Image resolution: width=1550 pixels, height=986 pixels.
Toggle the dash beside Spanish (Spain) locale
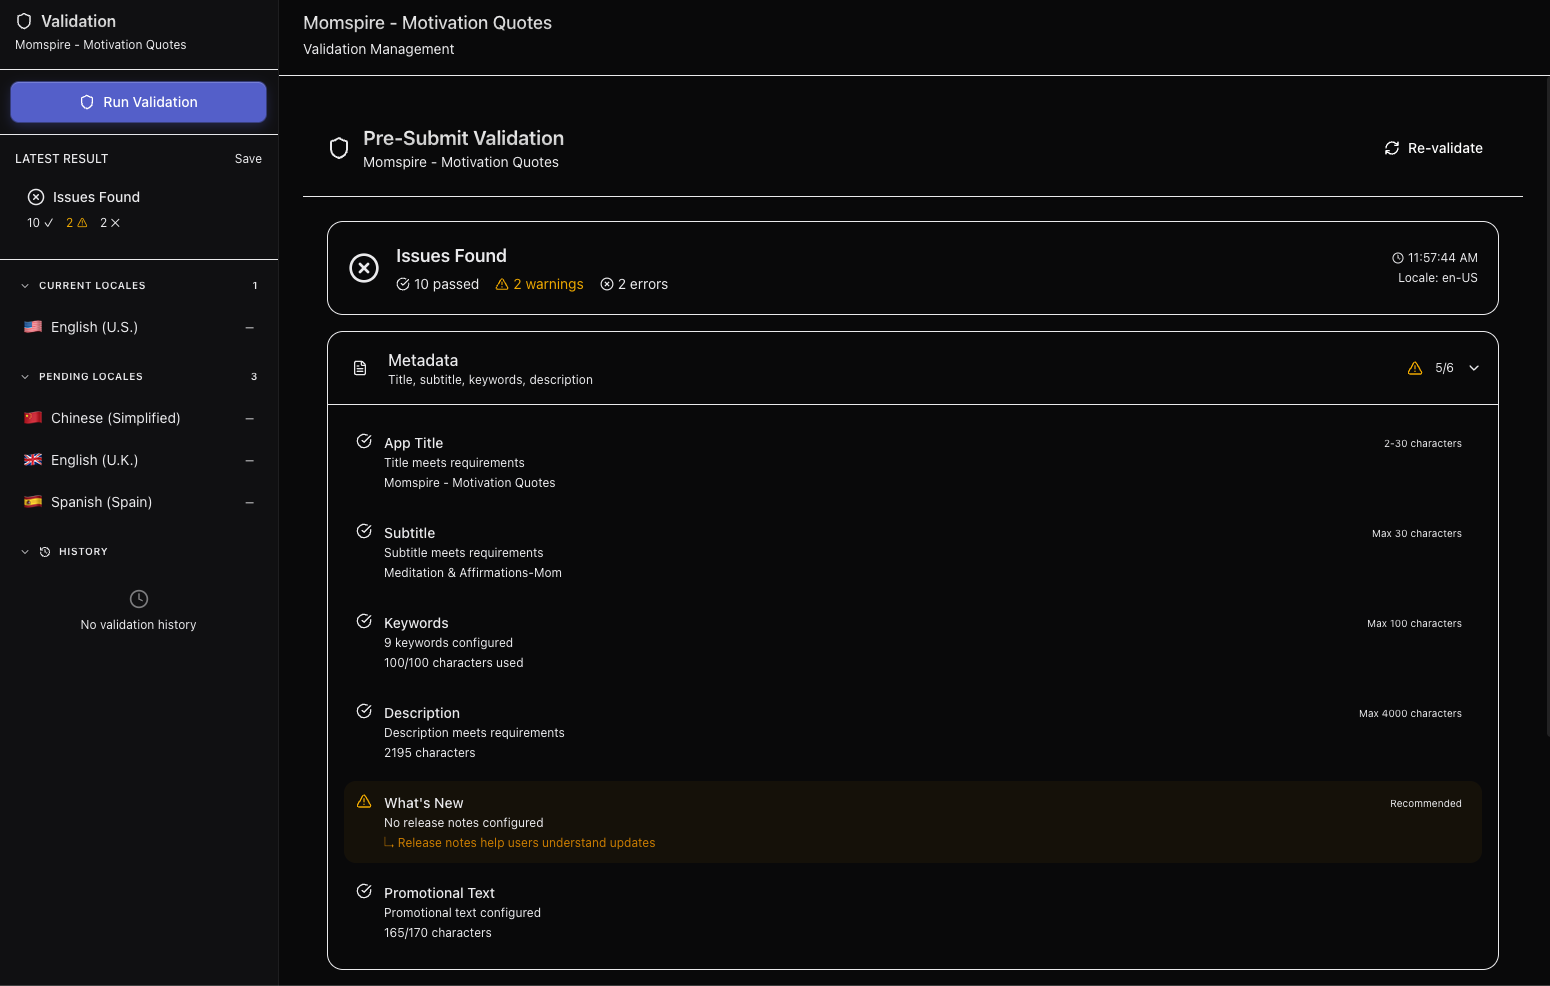click(x=249, y=502)
